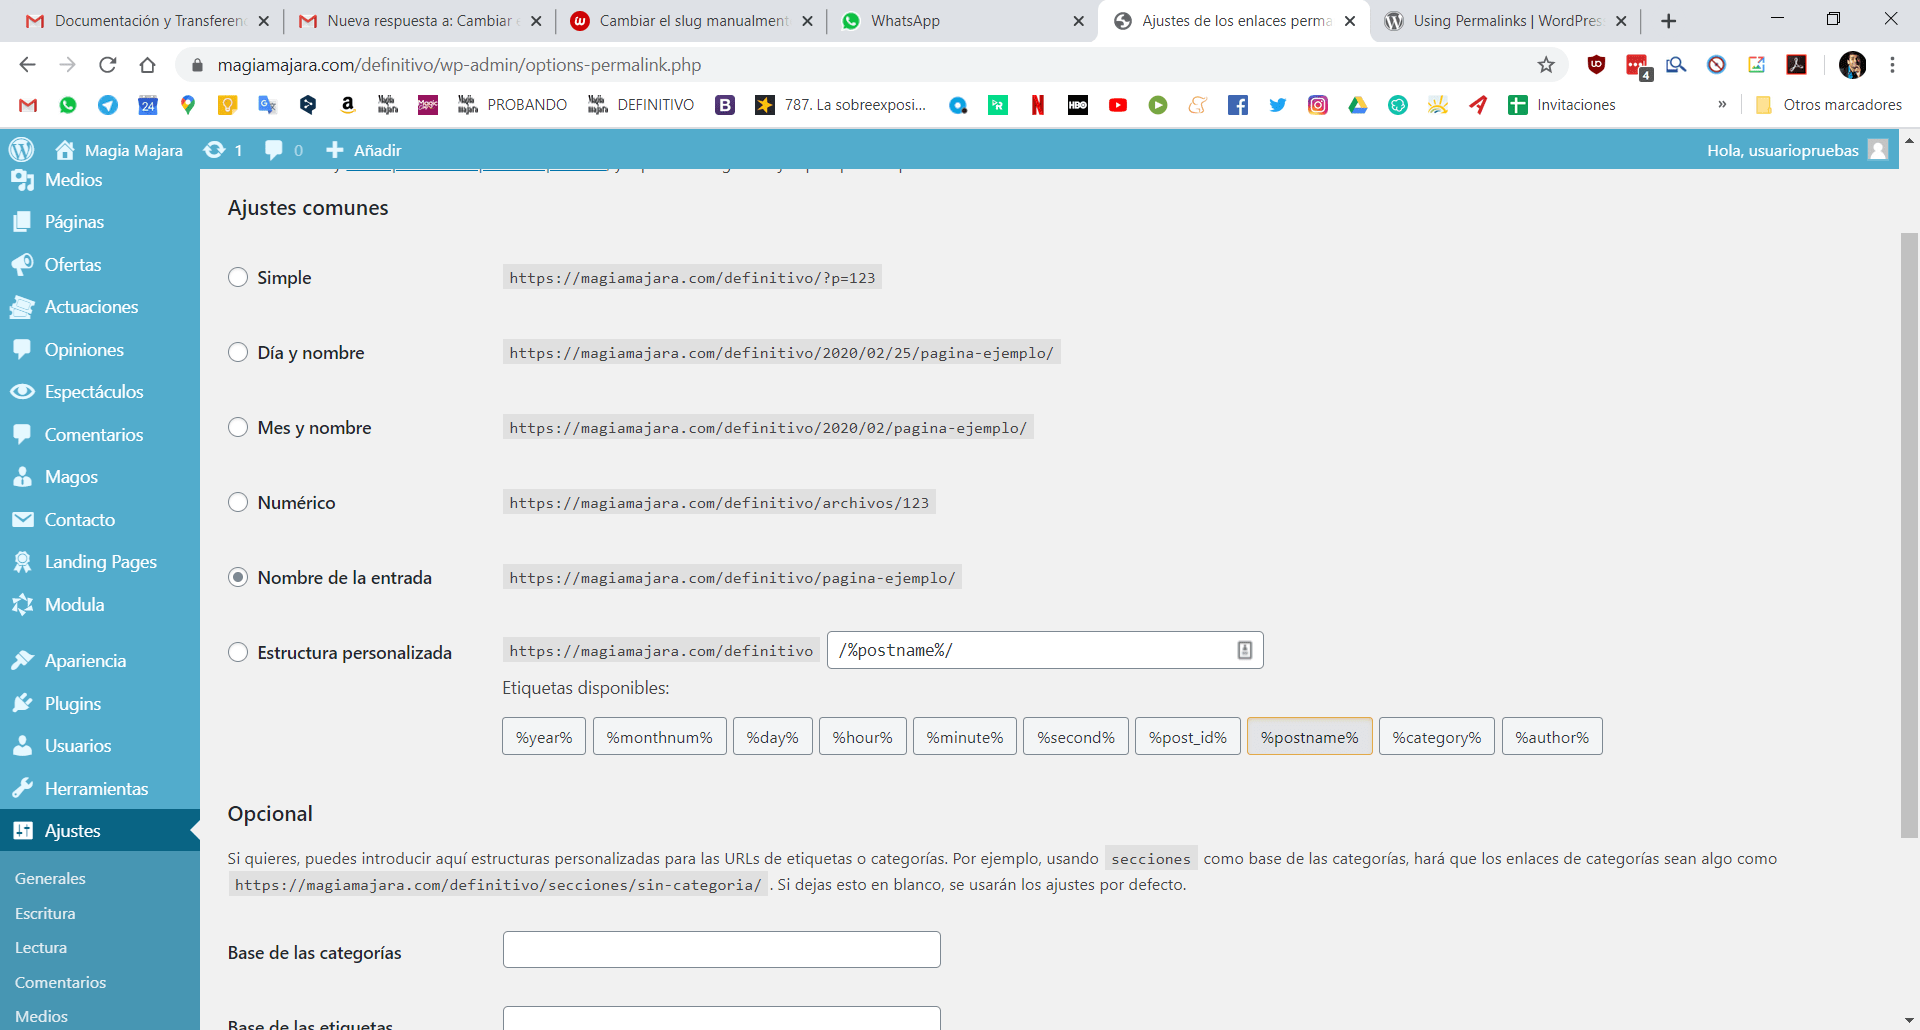The width and height of the screenshot is (1920, 1030).
Task: Open a new browser tab
Action: coord(1668,21)
